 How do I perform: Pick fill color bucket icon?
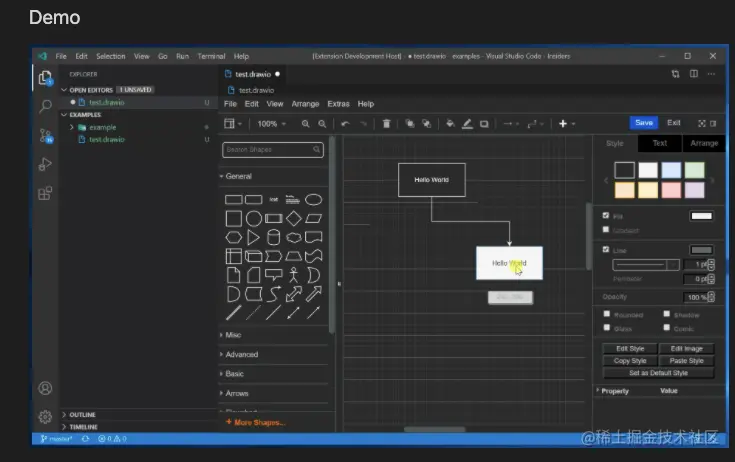click(x=450, y=124)
